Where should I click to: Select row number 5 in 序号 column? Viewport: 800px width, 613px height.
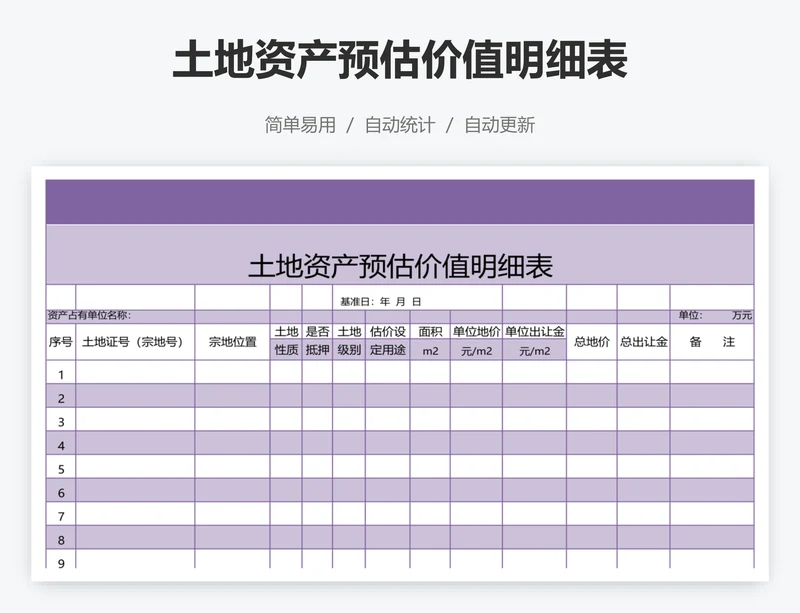[x=60, y=469]
